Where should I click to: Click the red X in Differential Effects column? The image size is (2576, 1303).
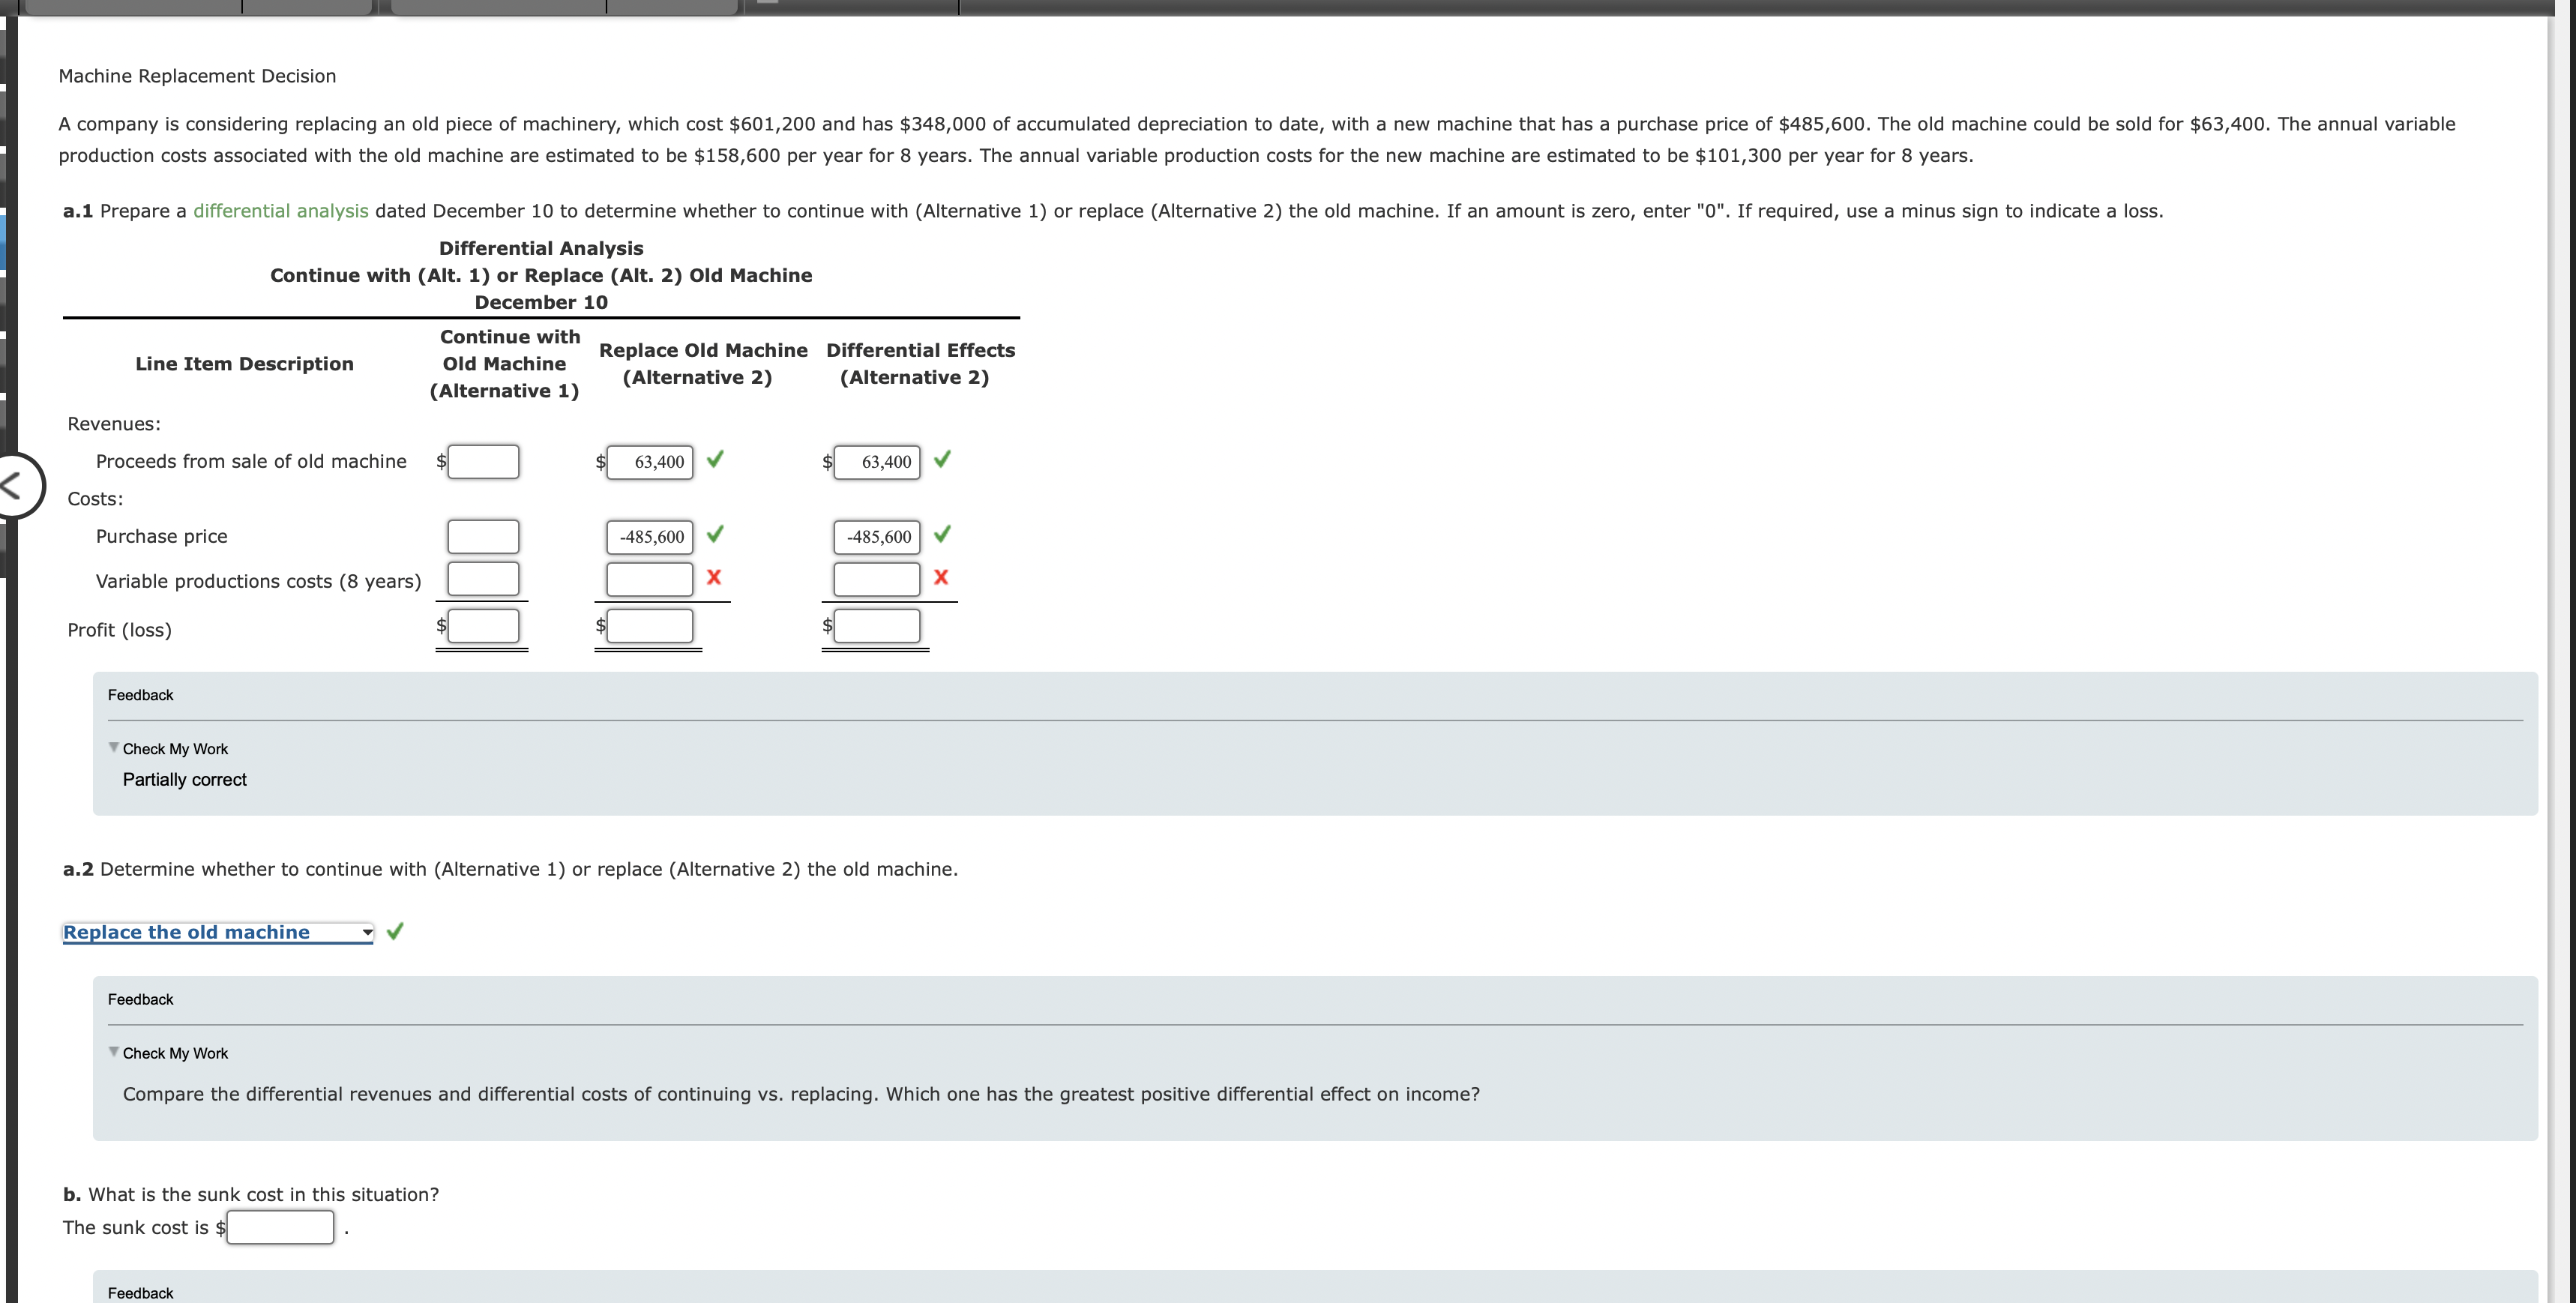[x=940, y=577]
